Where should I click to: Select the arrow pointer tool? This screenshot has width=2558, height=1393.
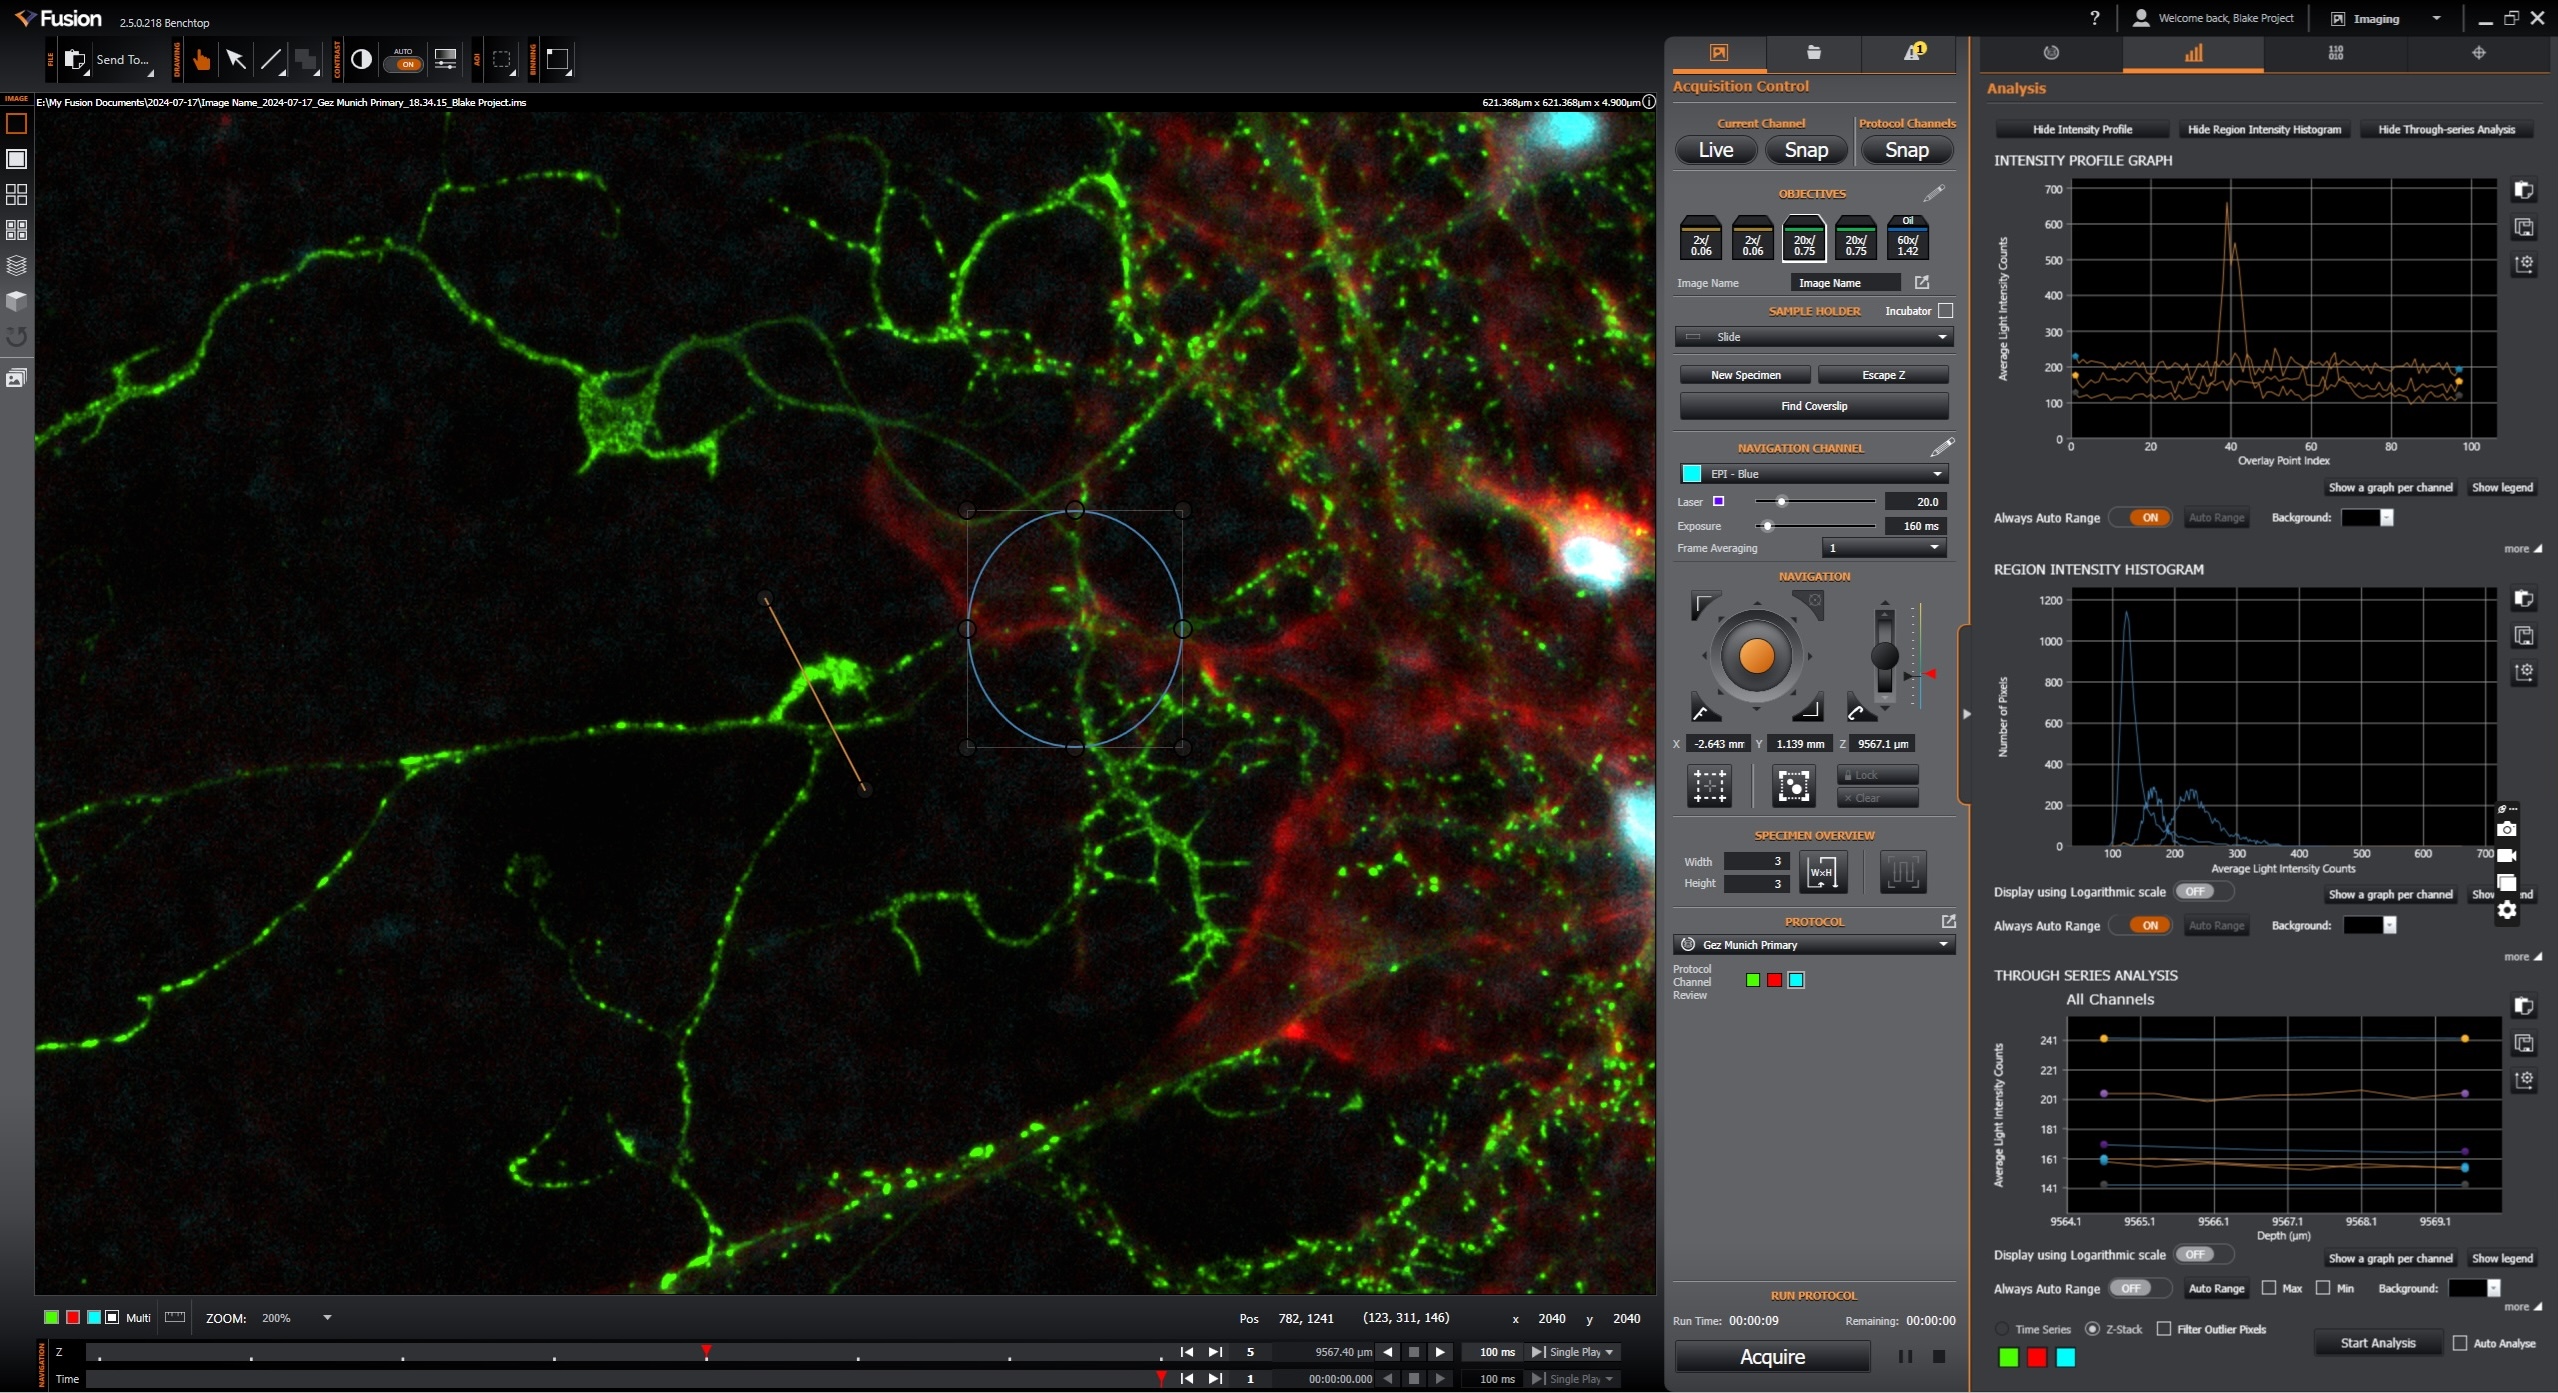[236, 60]
